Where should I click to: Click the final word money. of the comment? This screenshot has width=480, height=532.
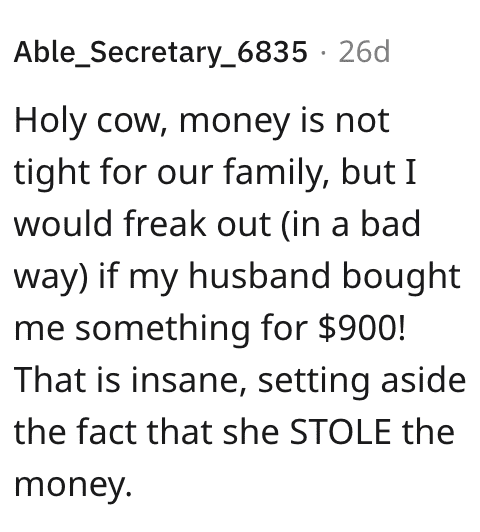click(x=73, y=485)
